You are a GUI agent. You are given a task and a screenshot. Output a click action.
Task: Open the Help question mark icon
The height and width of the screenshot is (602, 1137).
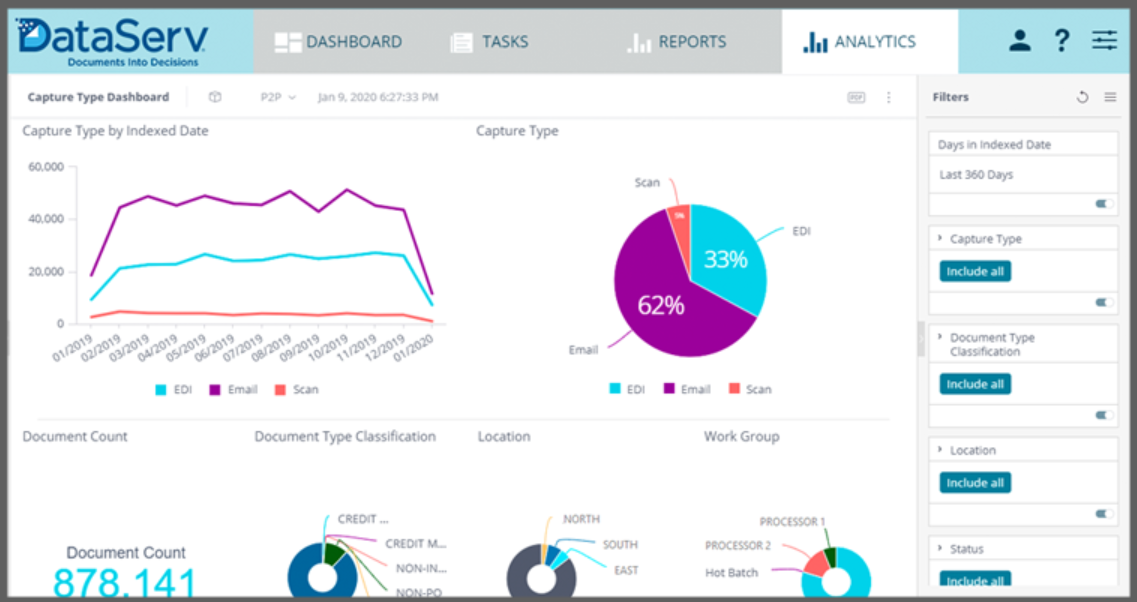click(x=1061, y=40)
